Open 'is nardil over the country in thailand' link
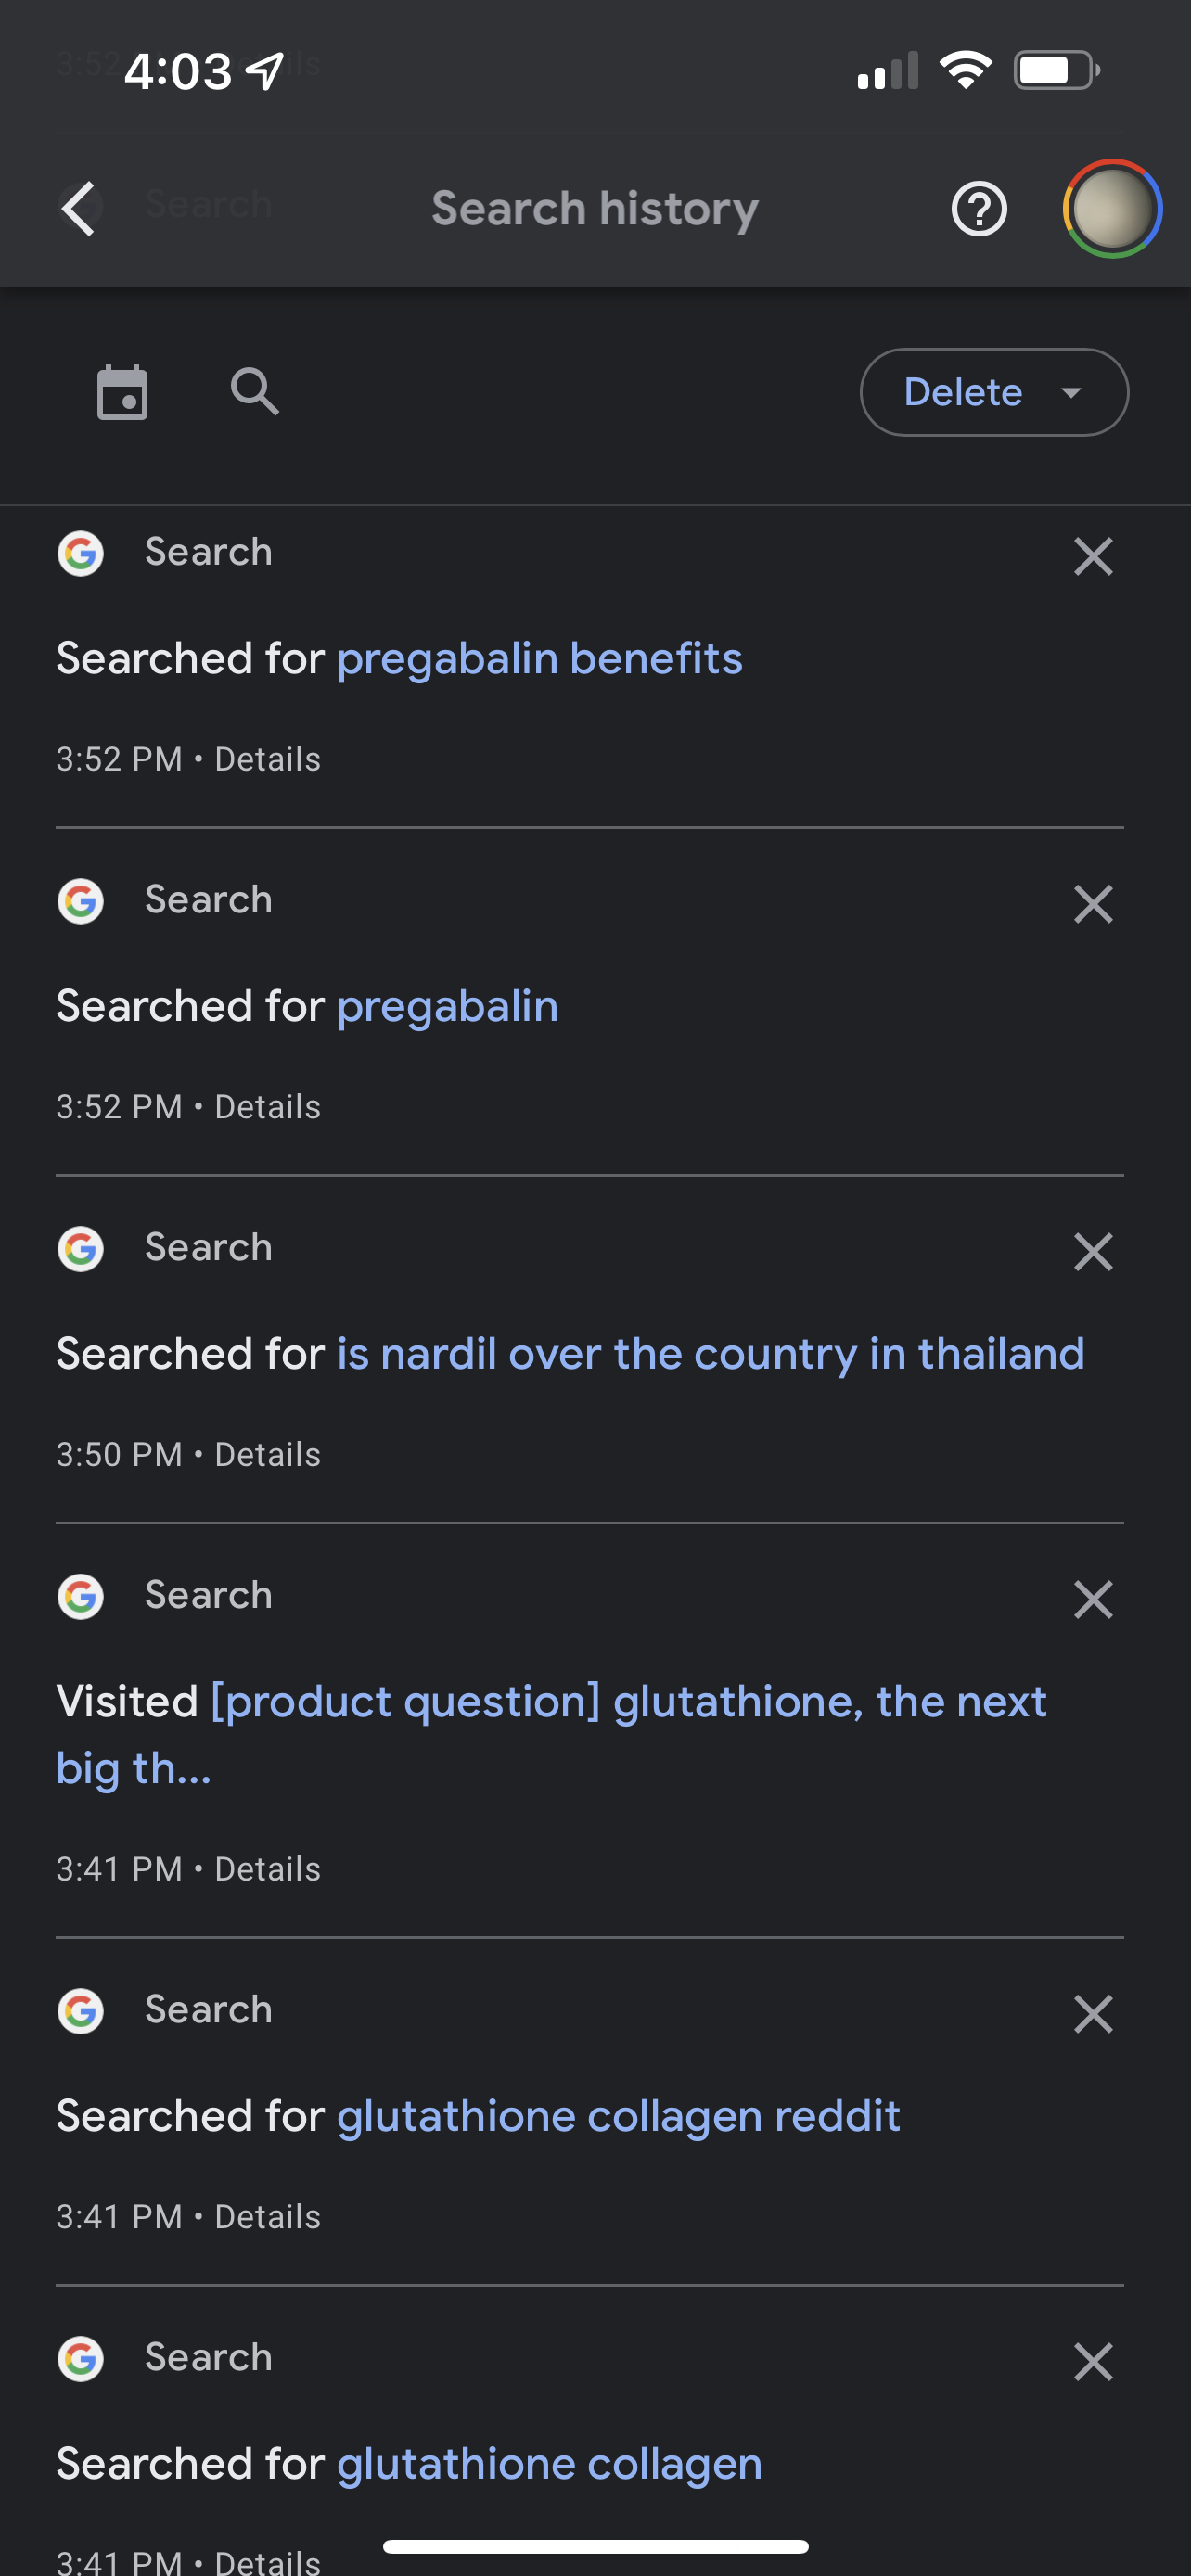 710,1354
